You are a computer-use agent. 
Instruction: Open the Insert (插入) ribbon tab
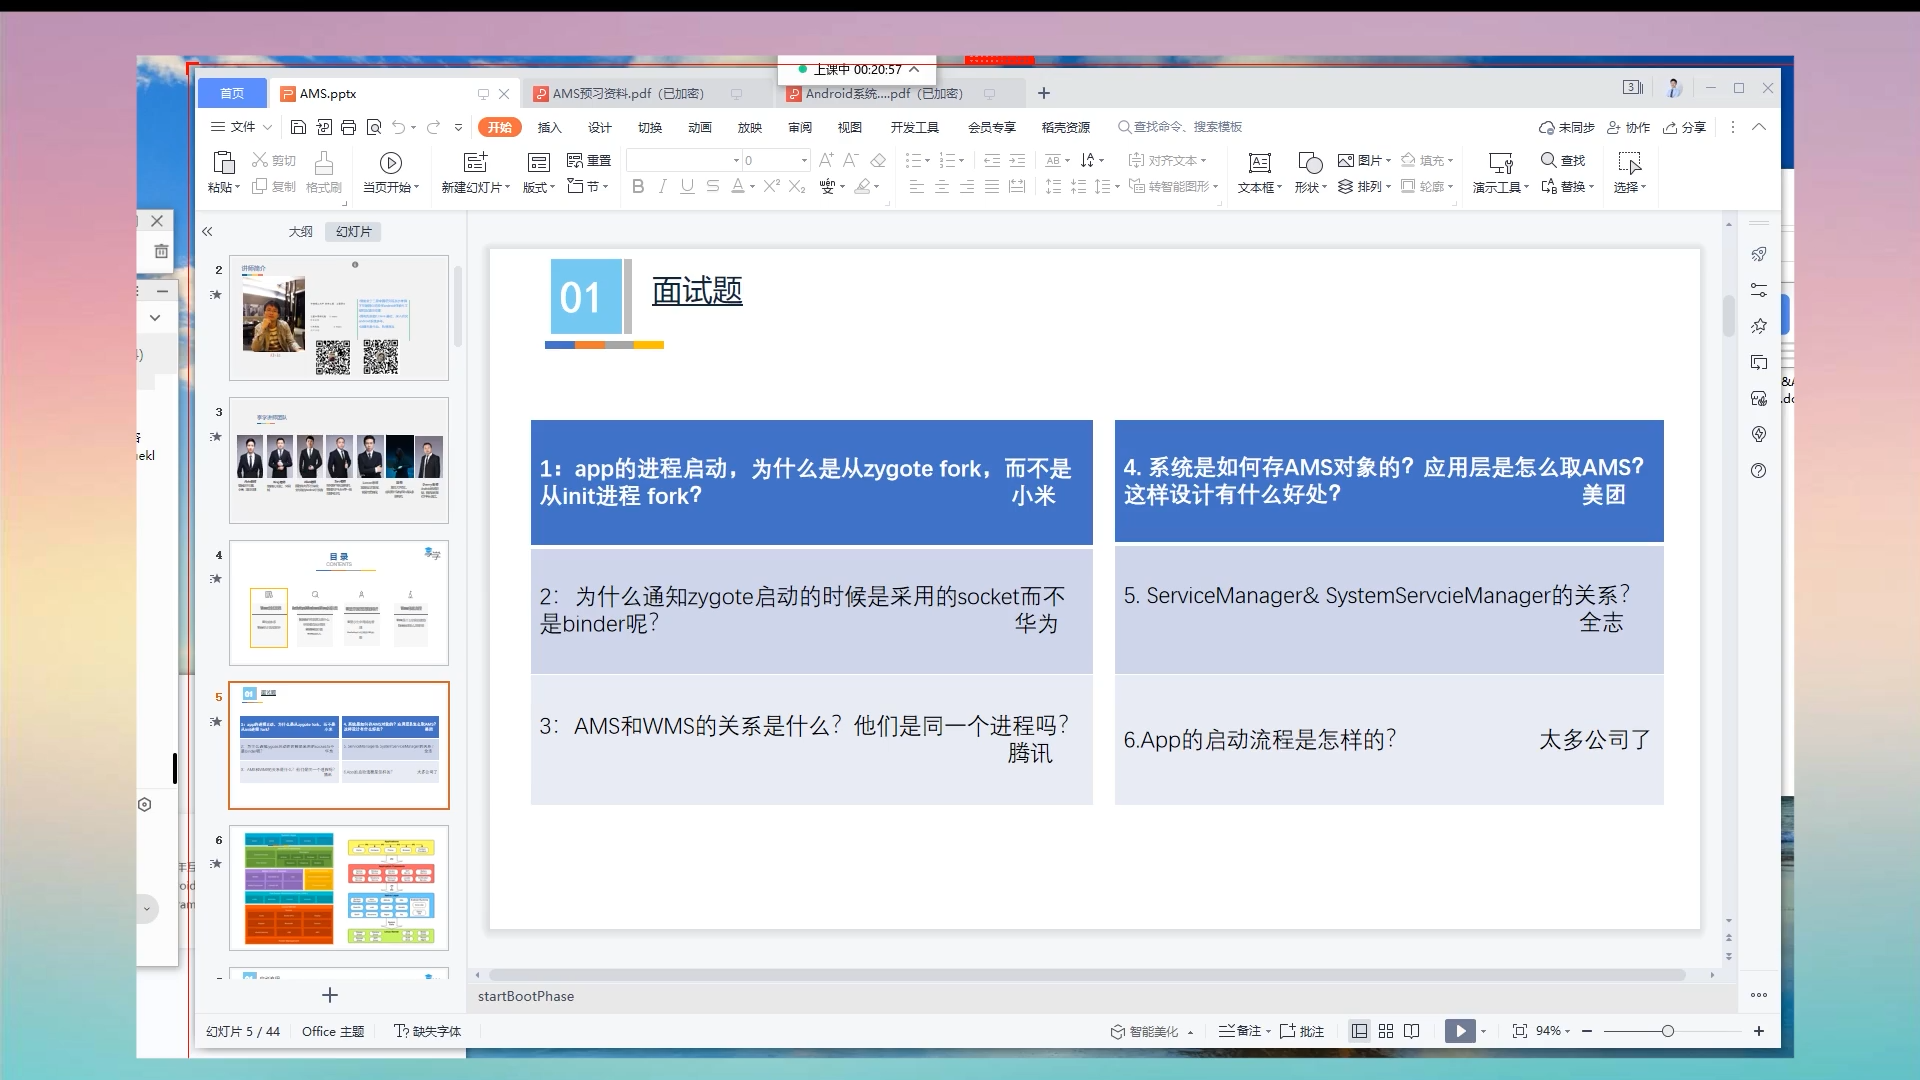[x=549, y=127]
